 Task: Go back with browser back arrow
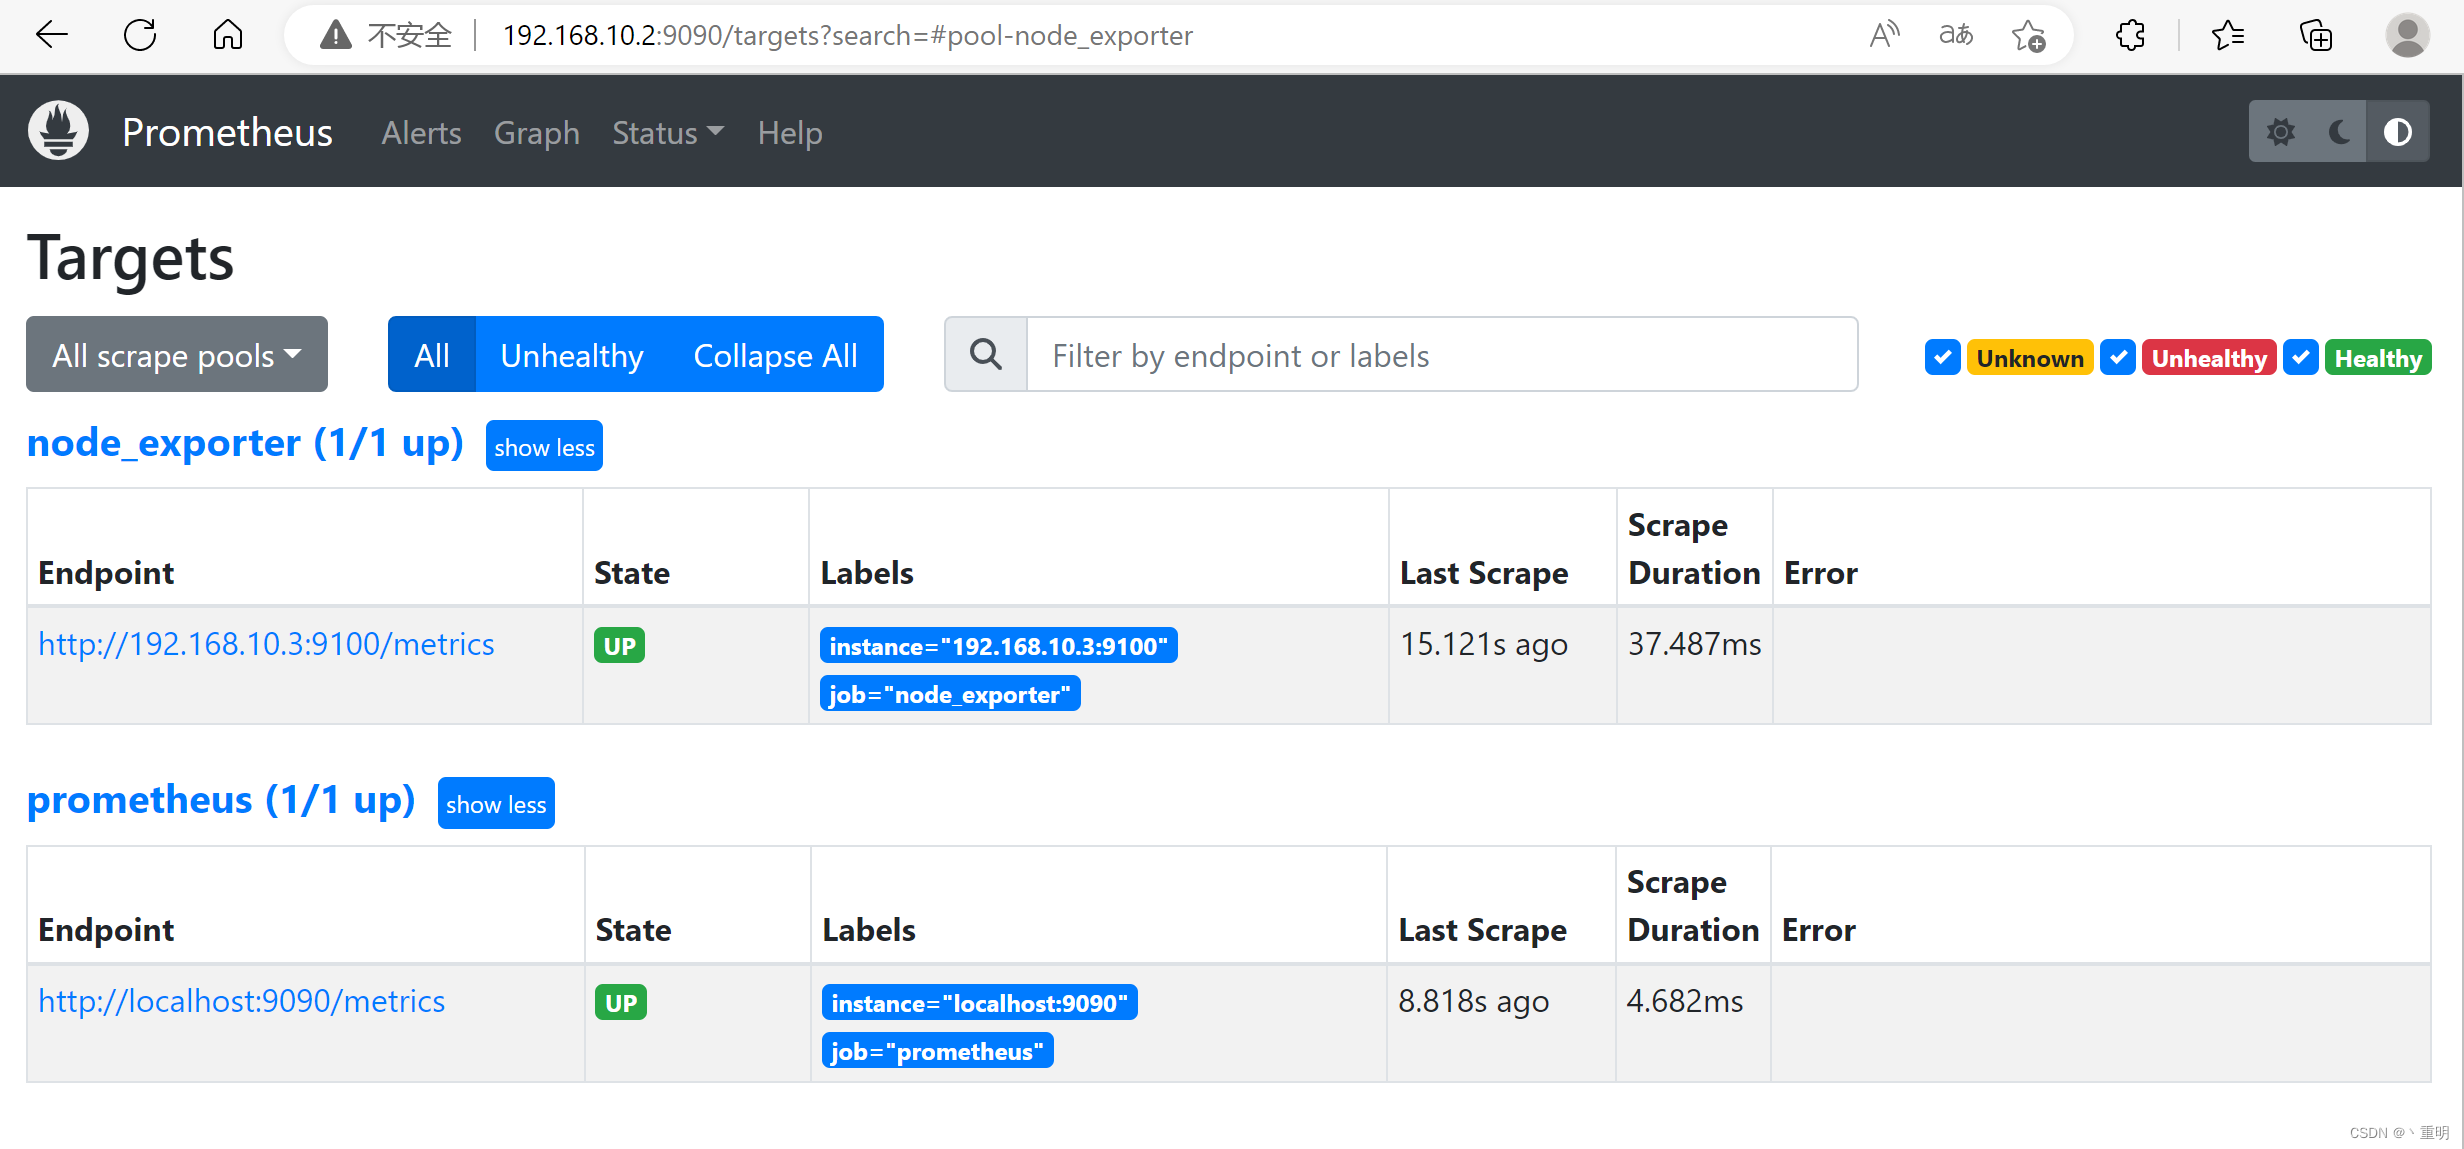coord(52,35)
